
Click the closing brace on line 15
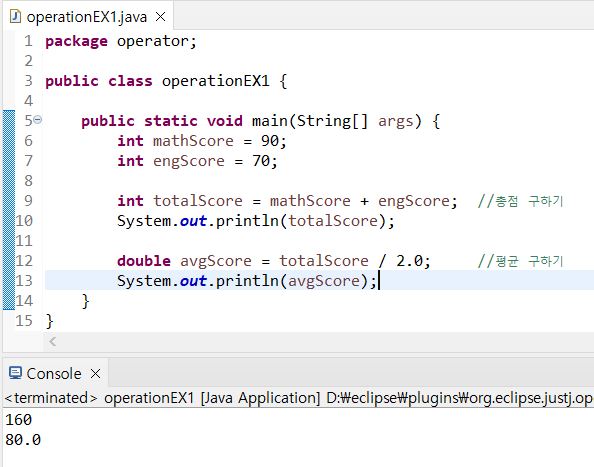50,321
